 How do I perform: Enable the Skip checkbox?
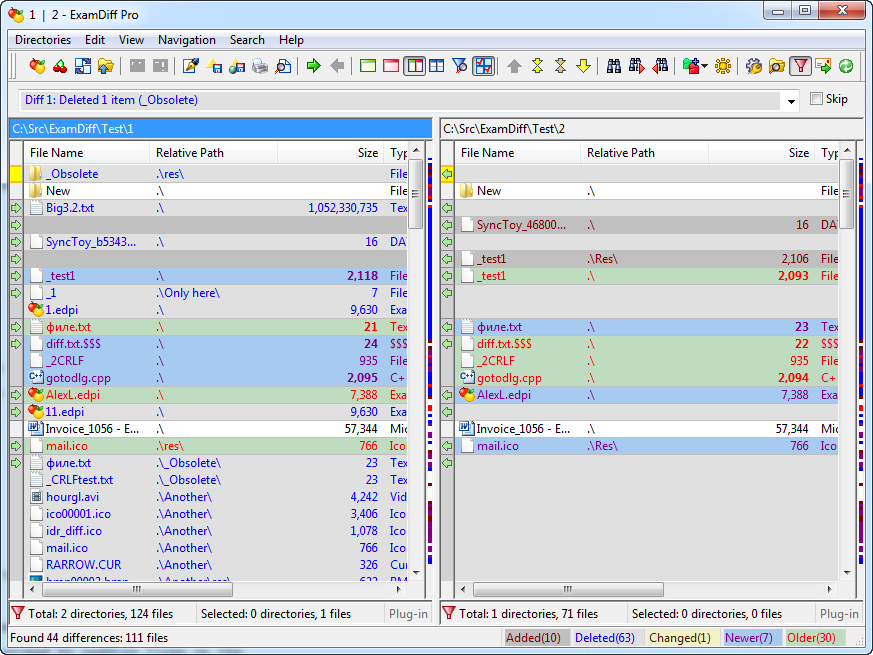point(816,99)
